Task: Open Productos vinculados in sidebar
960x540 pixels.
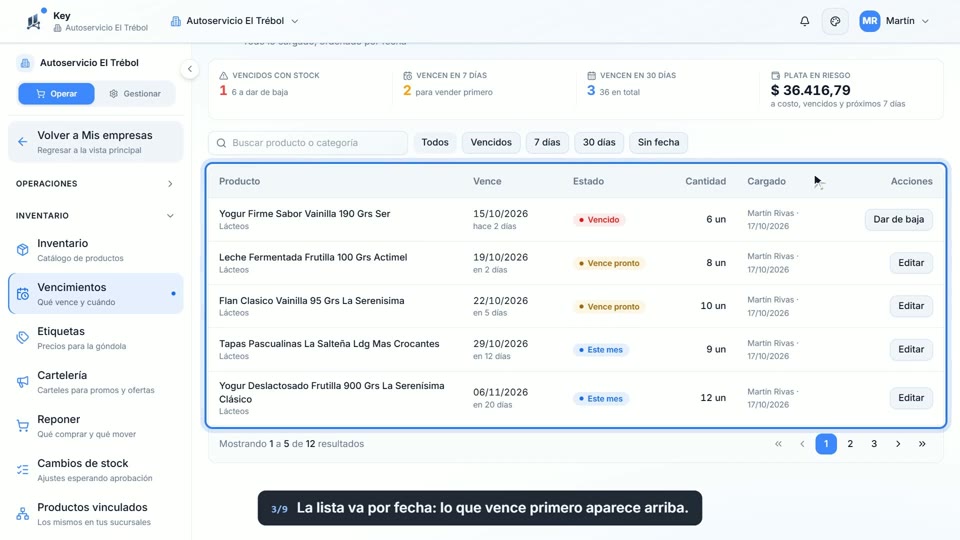Action: click(x=96, y=514)
